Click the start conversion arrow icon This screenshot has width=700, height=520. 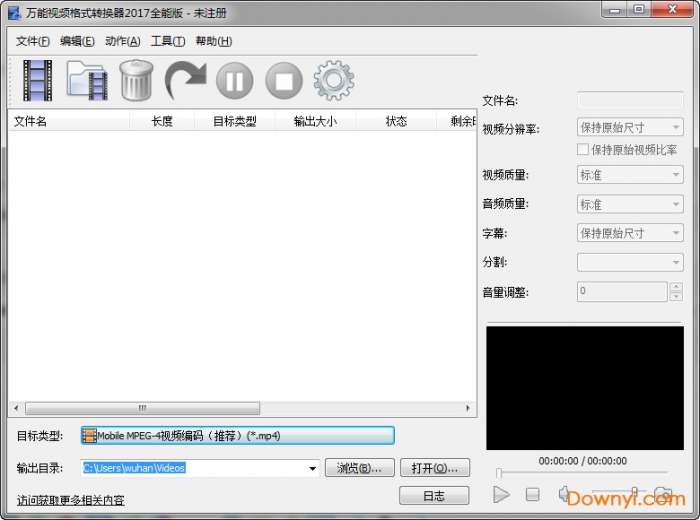[185, 80]
